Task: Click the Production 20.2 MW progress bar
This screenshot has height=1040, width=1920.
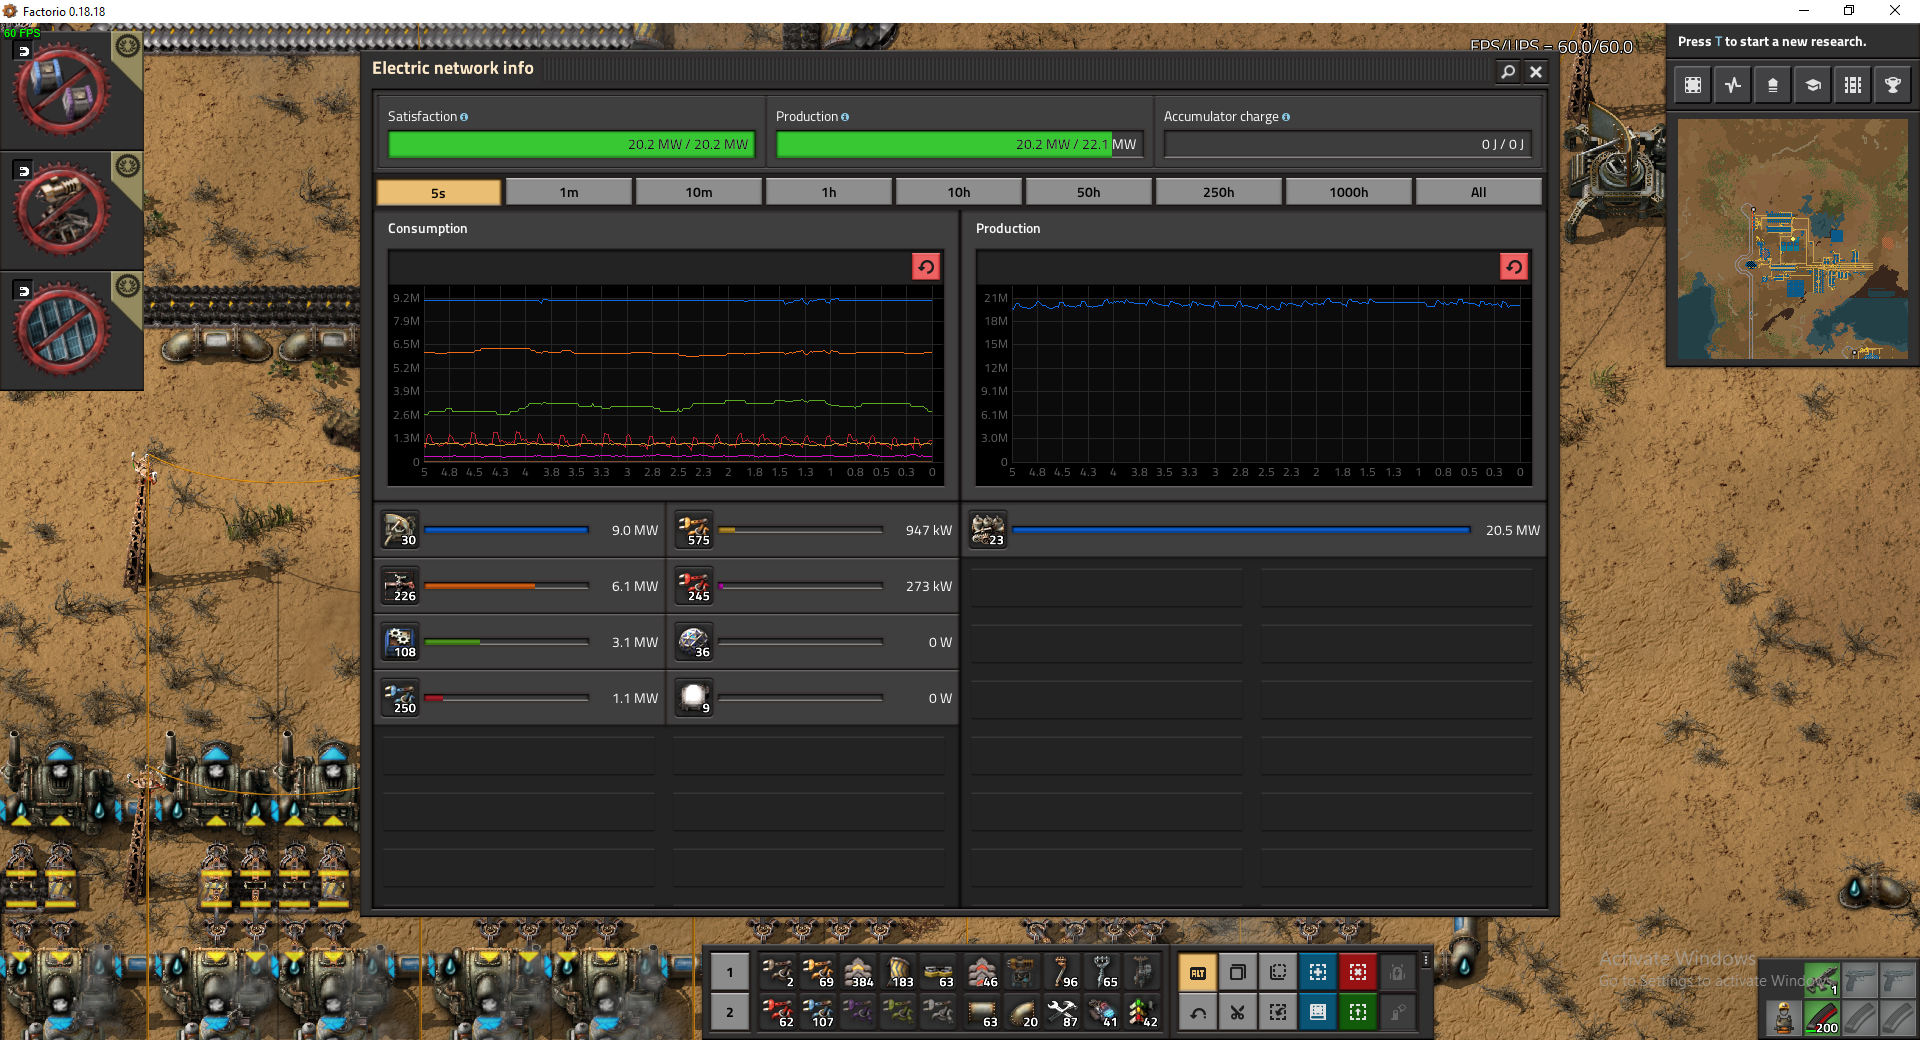Action: 959,144
